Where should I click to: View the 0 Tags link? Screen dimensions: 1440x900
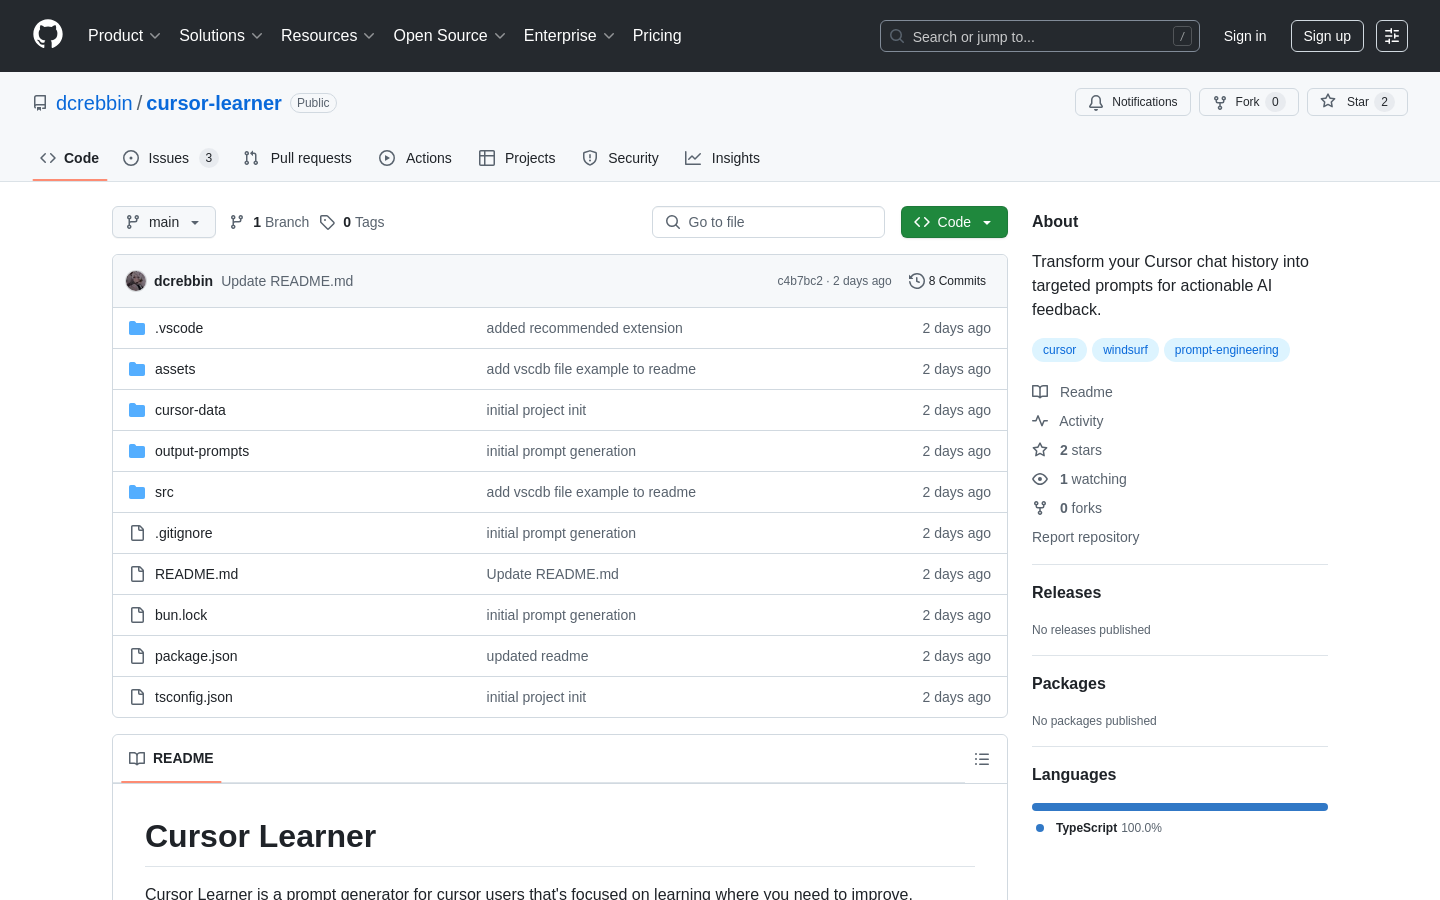[x=352, y=222]
